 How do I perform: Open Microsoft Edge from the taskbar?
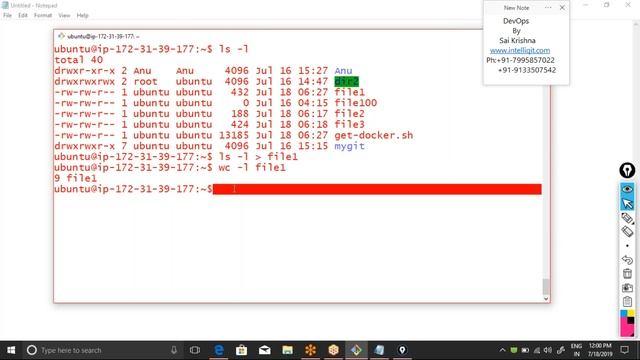219,350
